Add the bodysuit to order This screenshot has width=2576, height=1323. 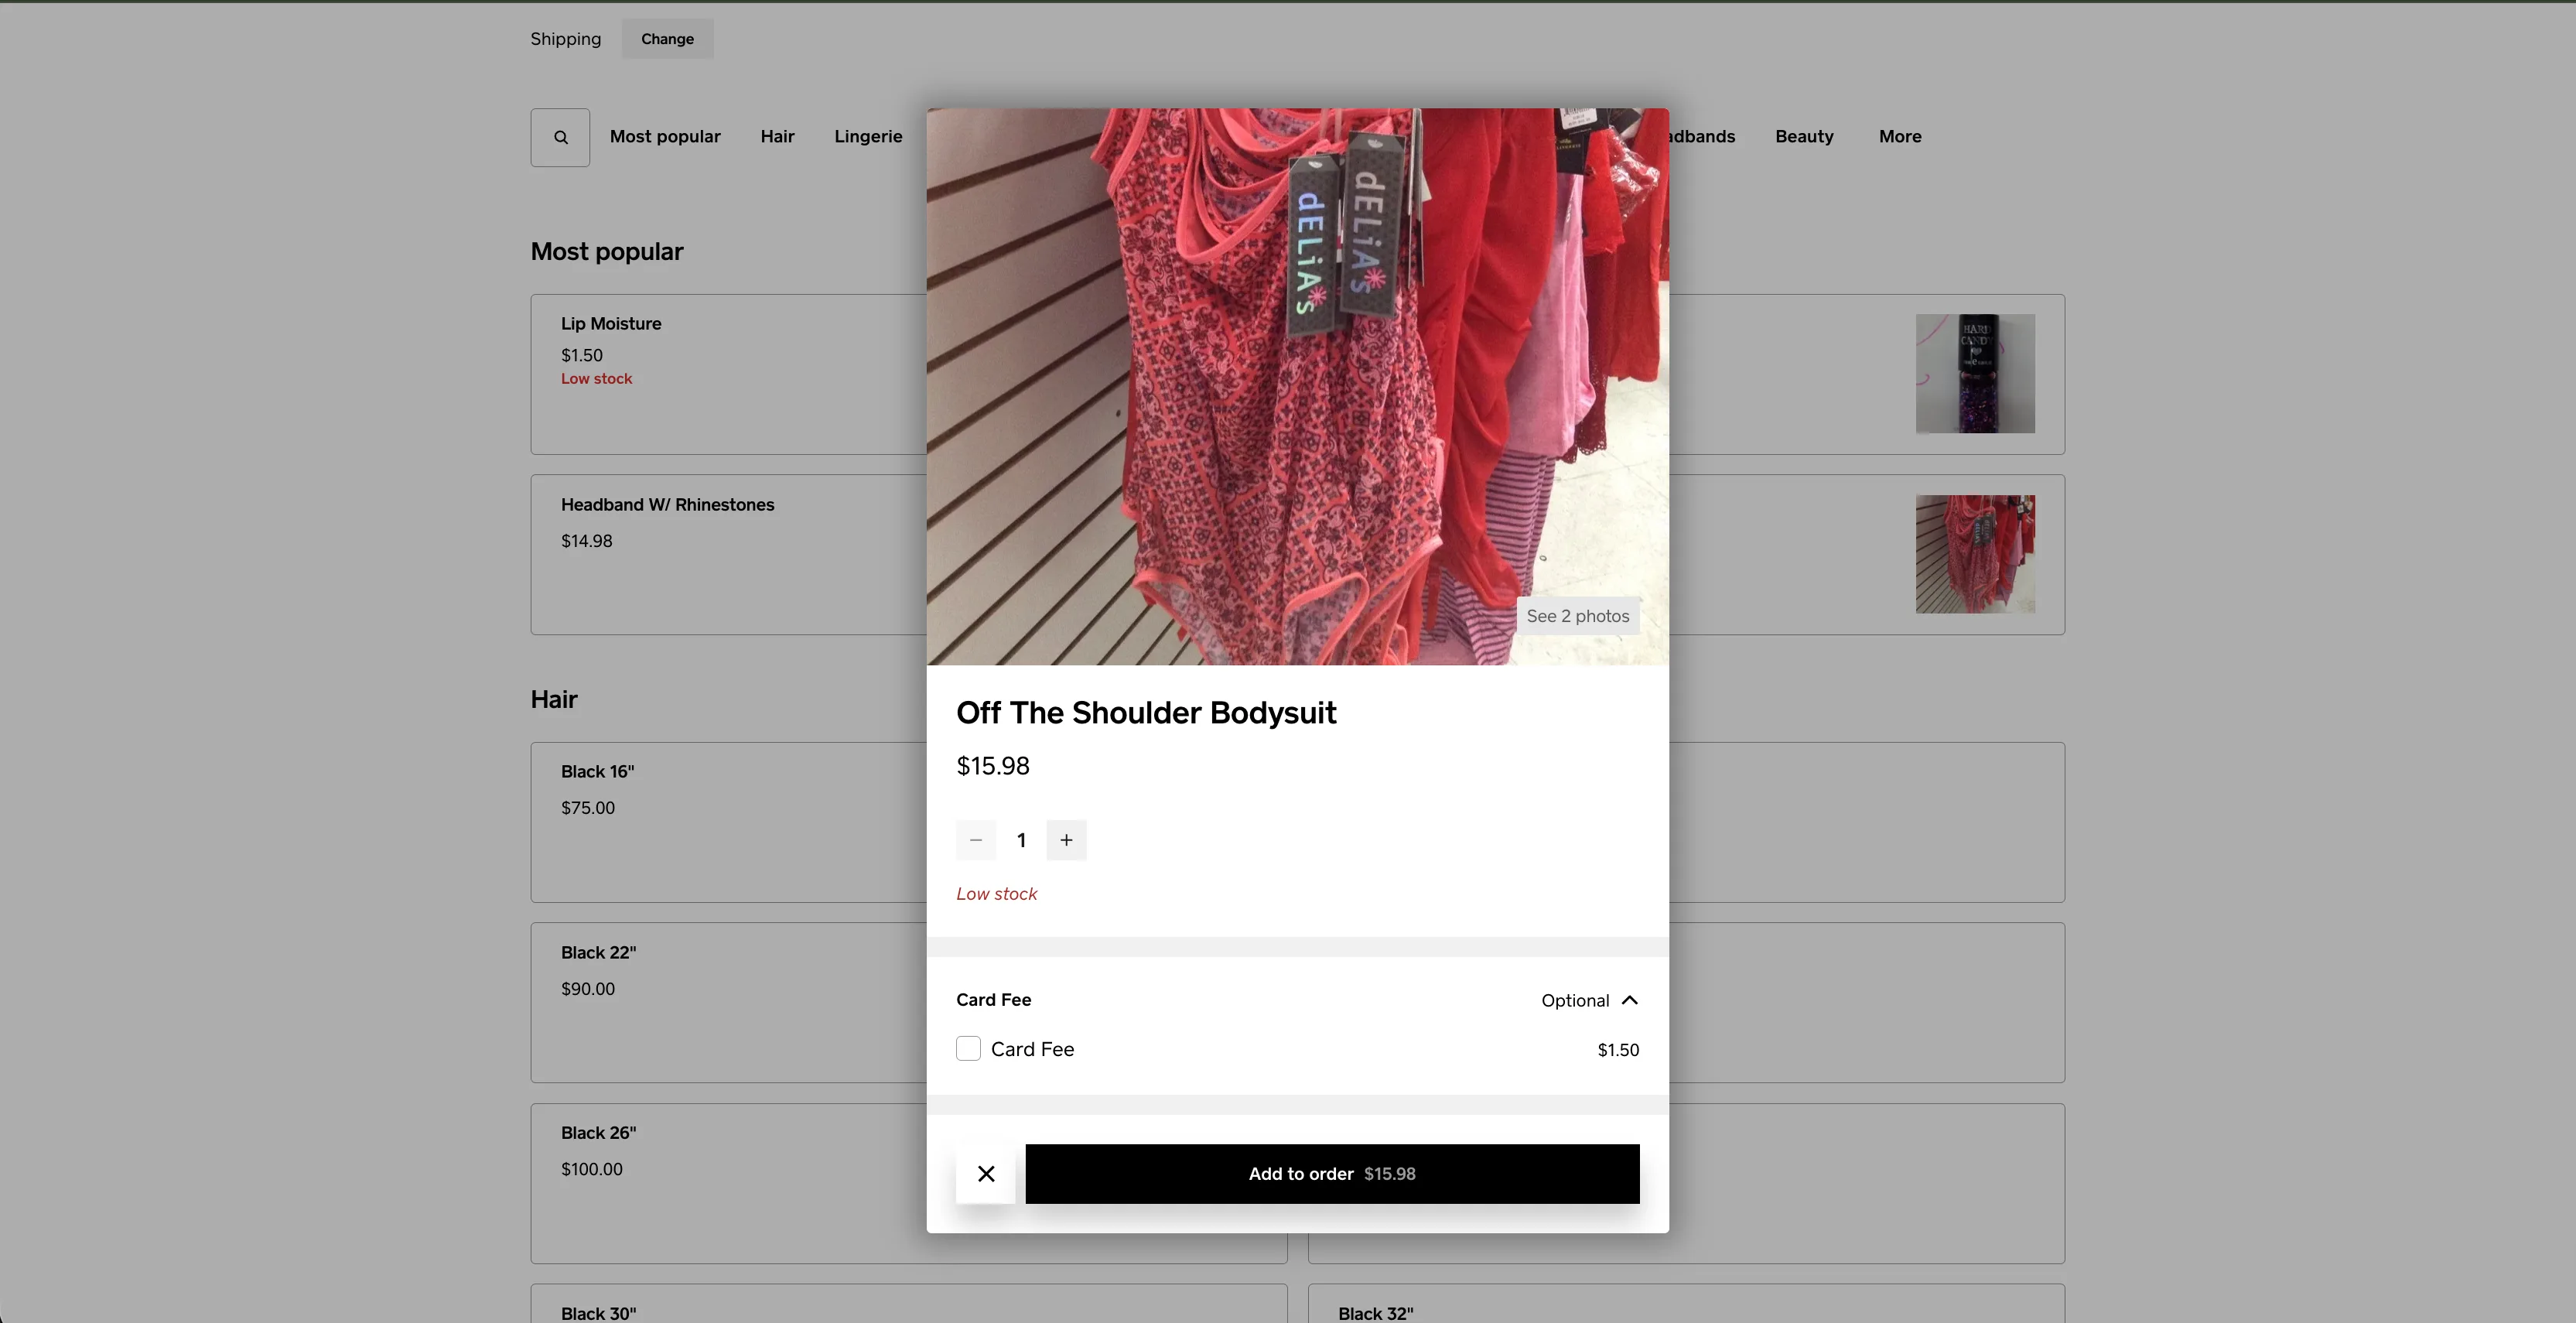pos(1332,1174)
